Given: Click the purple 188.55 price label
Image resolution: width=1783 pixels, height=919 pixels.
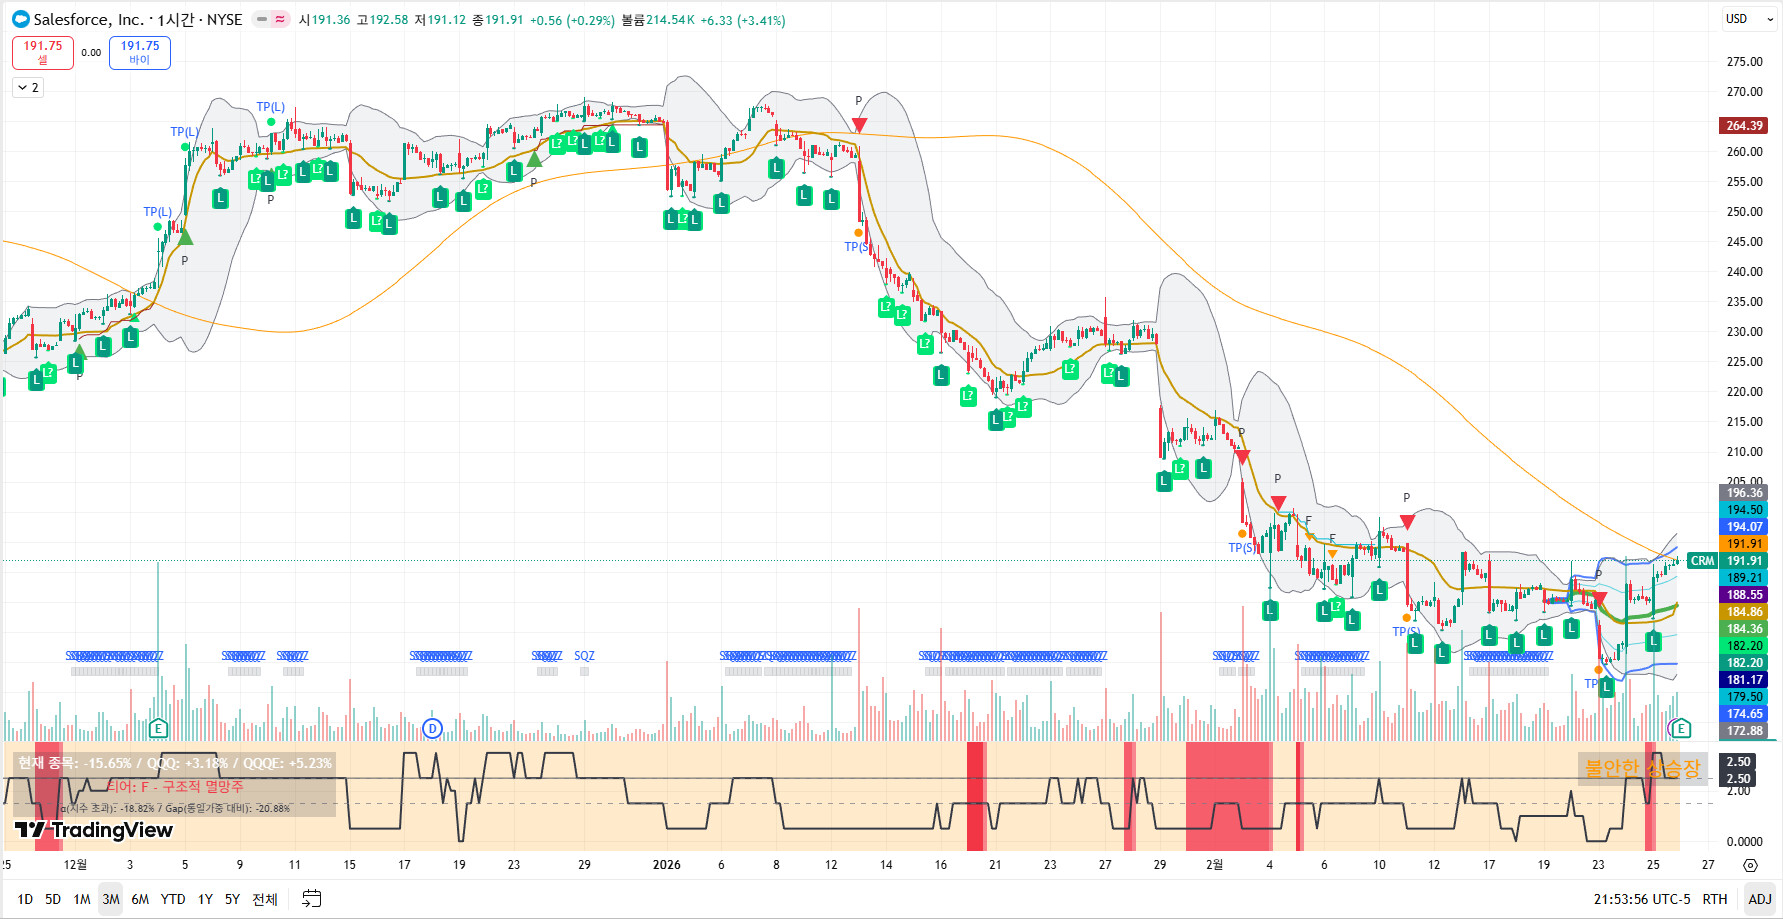Looking at the screenshot, I should 1744,595.
